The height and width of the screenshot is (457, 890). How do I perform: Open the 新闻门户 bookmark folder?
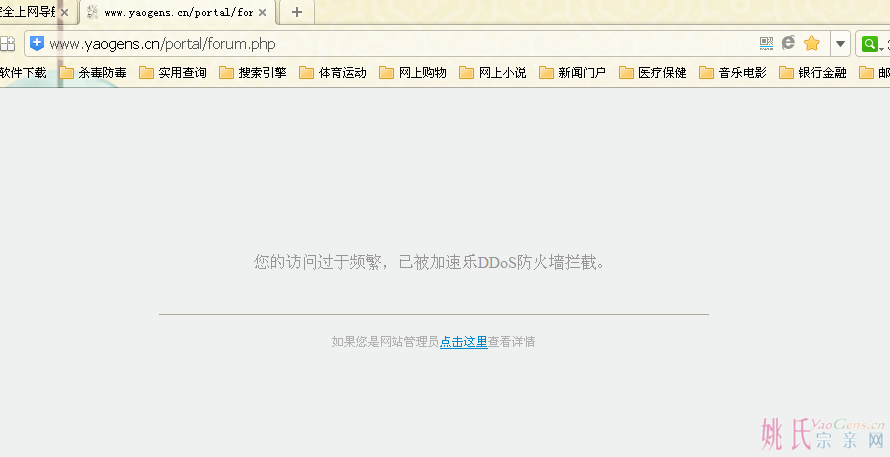(573, 72)
